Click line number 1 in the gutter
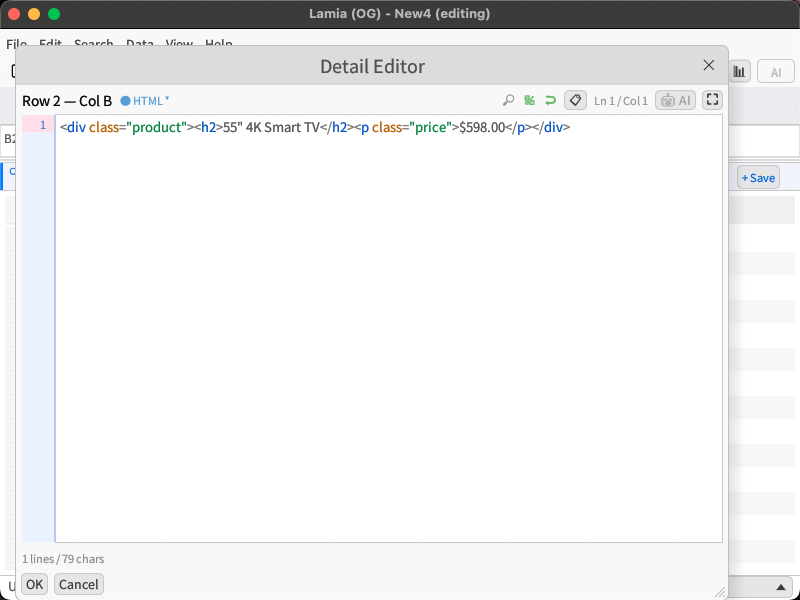Viewport: 800px width, 600px height. [43, 125]
